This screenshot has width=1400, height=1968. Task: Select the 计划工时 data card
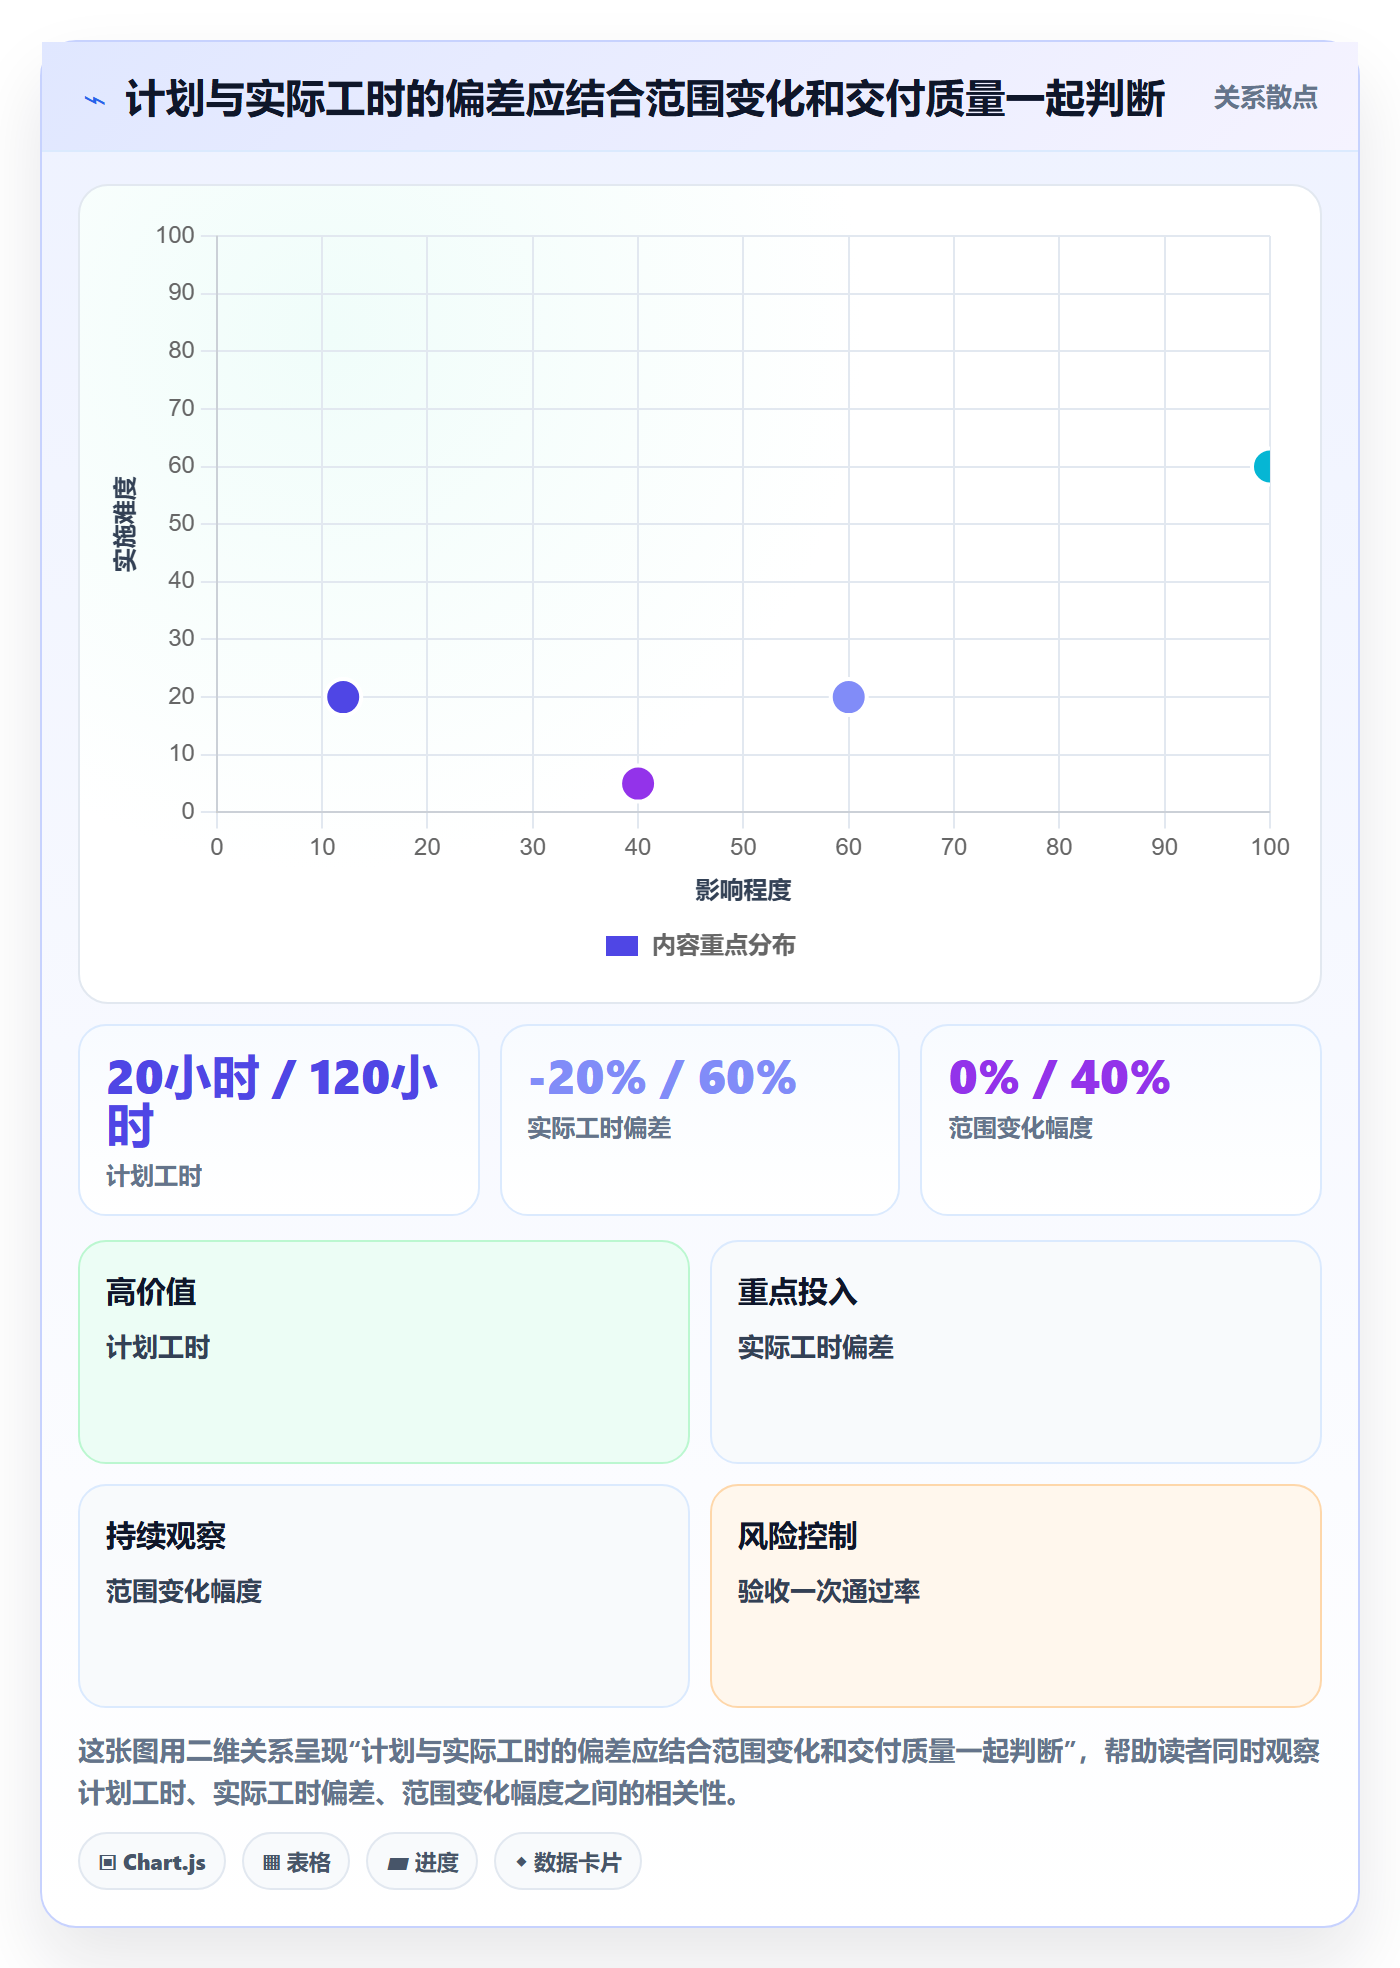[x=279, y=1120]
